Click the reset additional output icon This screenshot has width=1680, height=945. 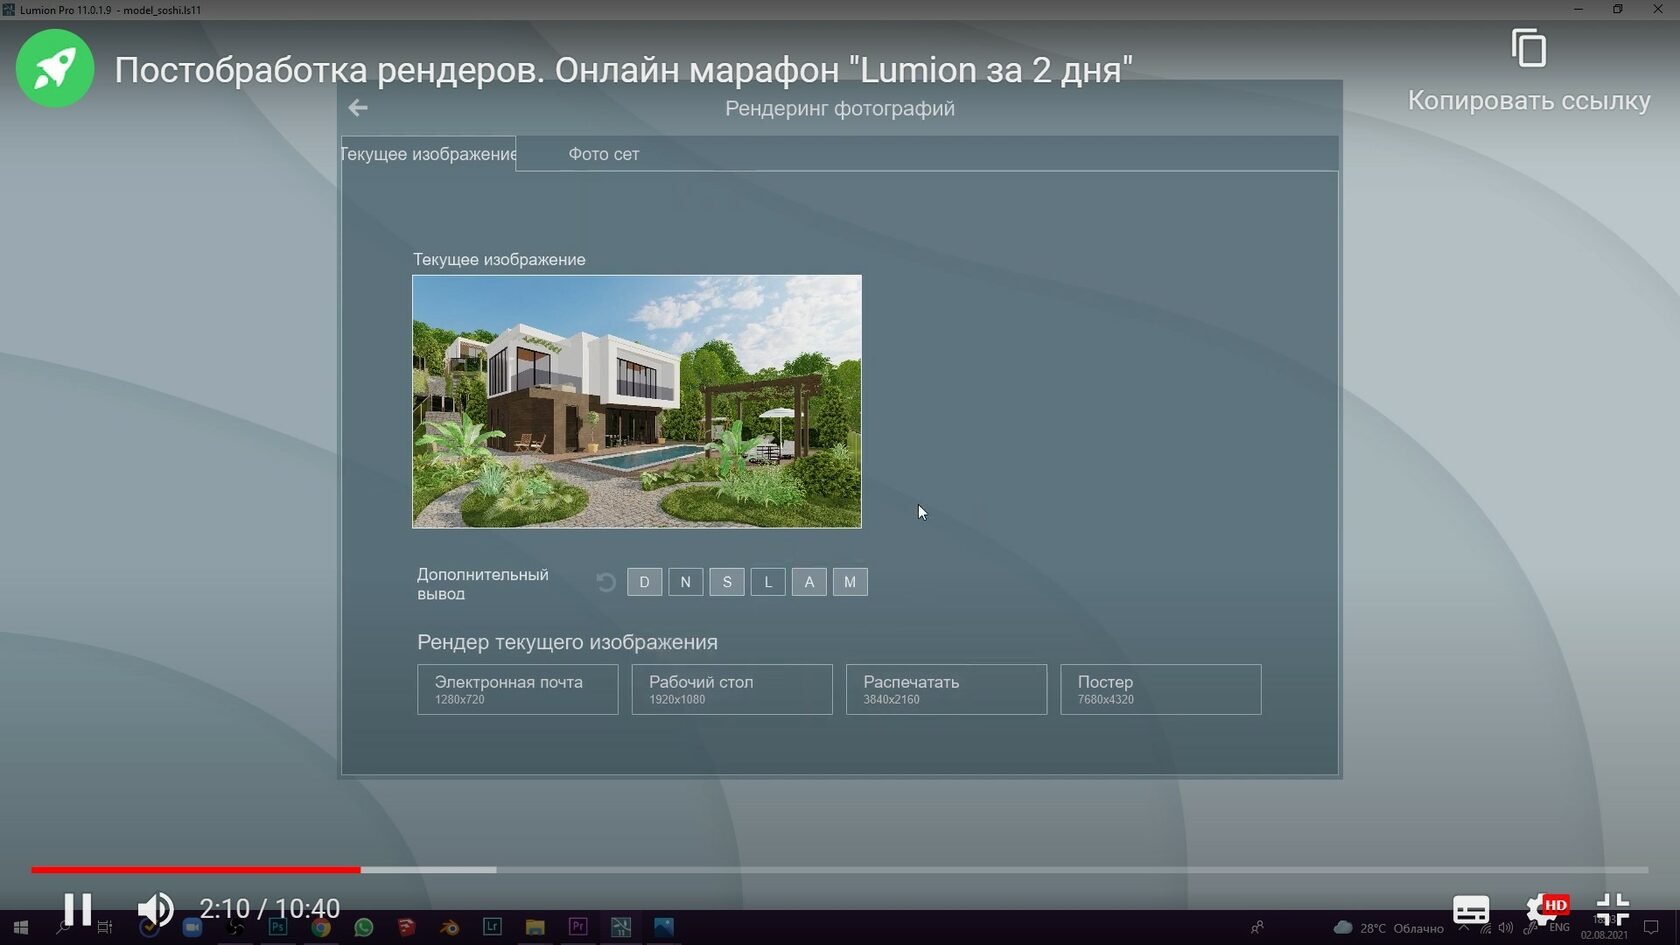pyautogui.click(x=606, y=582)
